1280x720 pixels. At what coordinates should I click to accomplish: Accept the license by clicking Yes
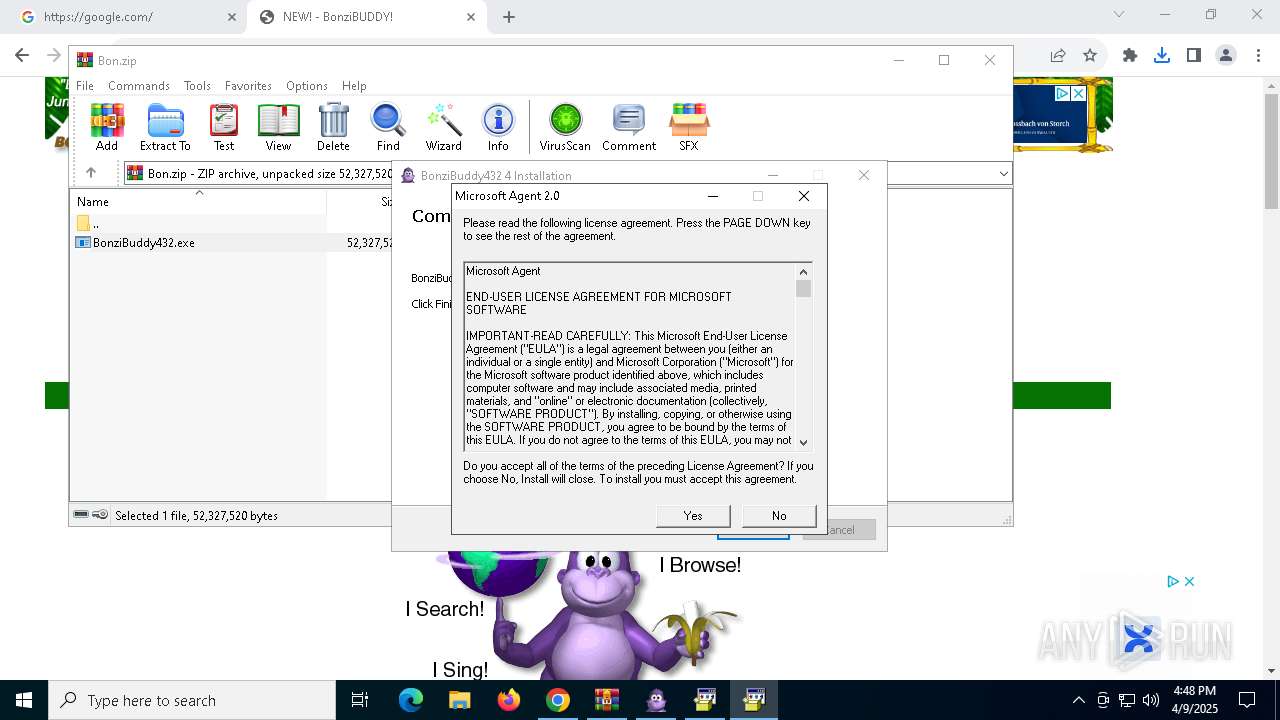(x=693, y=516)
